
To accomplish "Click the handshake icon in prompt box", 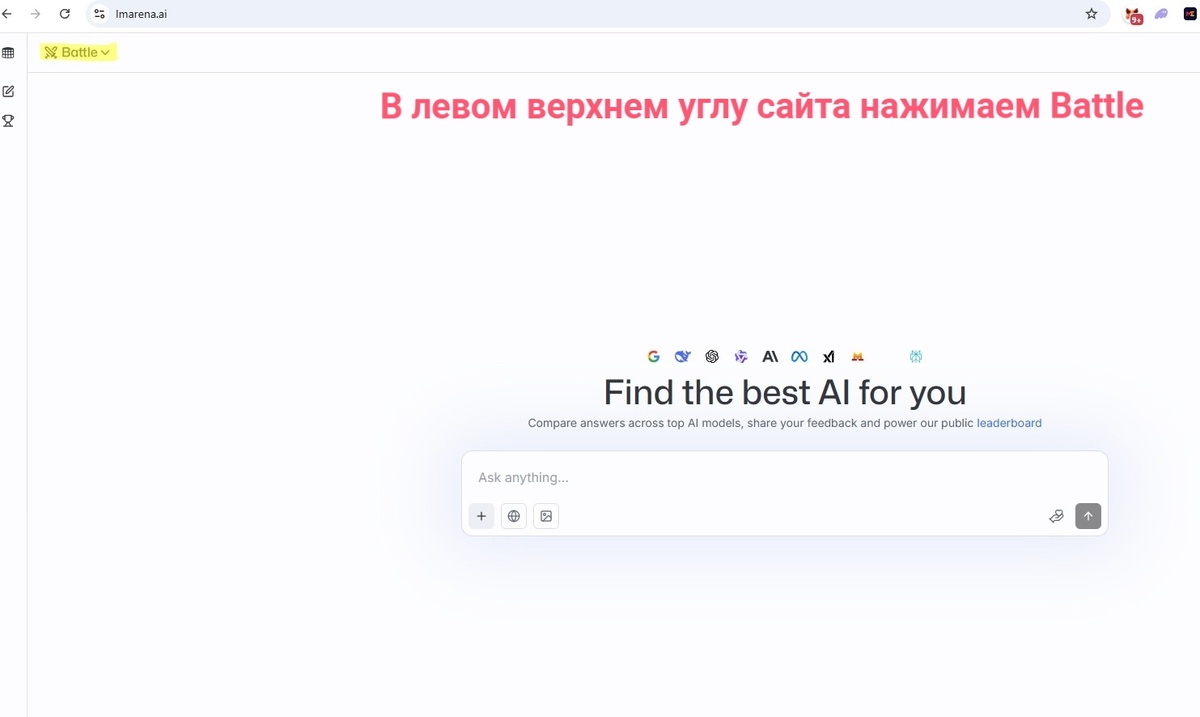I will 1056,516.
